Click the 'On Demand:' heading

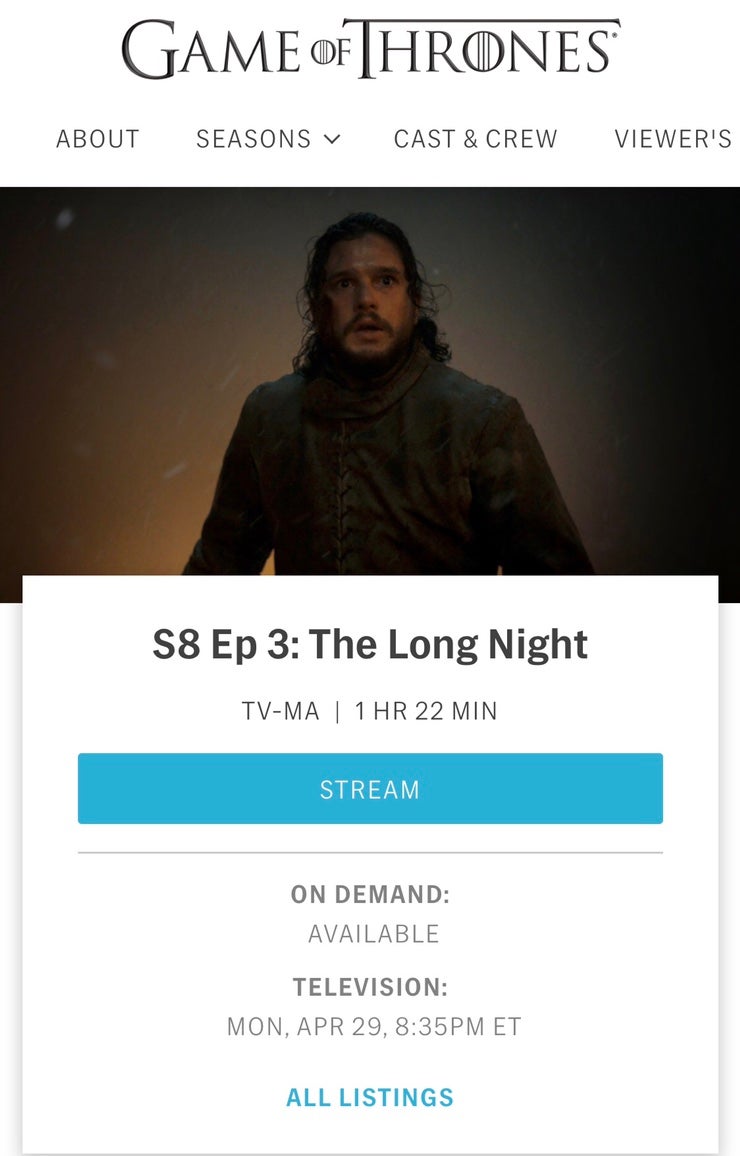tap(370, 894)
